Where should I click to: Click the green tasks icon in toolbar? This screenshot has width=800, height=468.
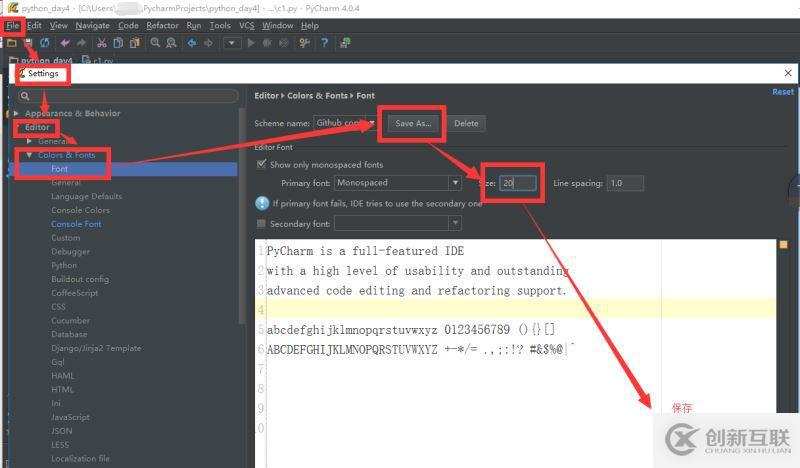pyautogui.click(x=345, y=43)
